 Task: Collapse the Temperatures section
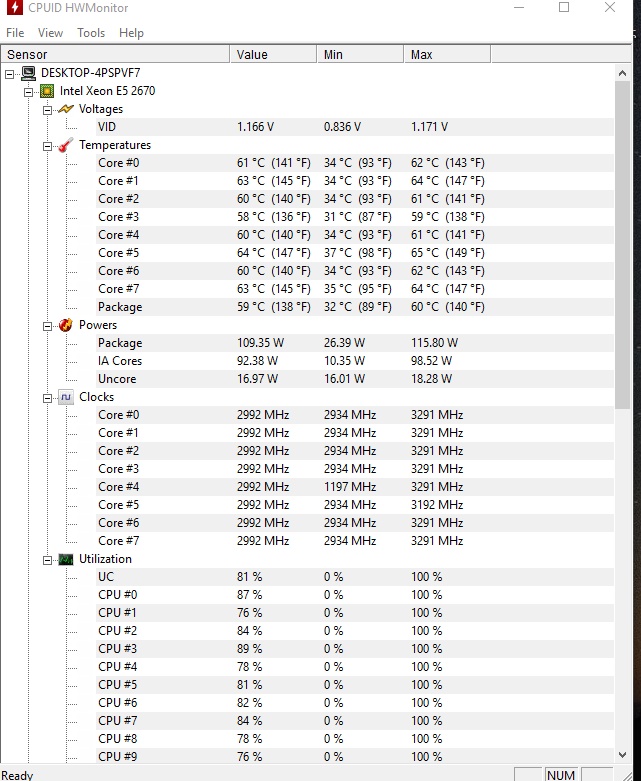click(47, 146)
